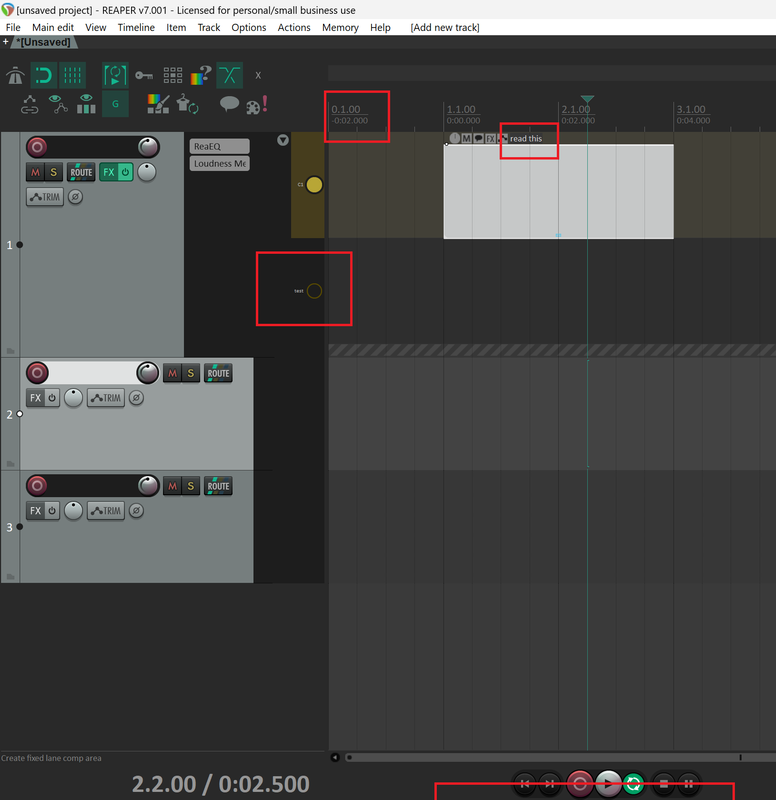Toggle the eye with envelope nodes icon

(x=58, y=104)
